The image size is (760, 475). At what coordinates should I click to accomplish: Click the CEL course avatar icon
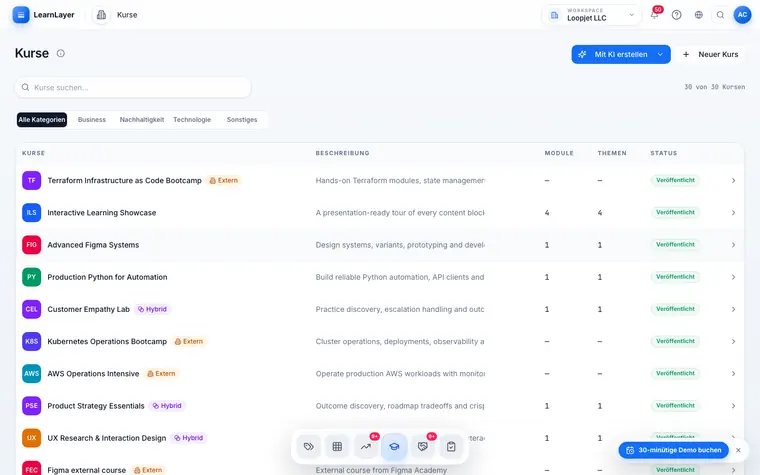point(32,309)
